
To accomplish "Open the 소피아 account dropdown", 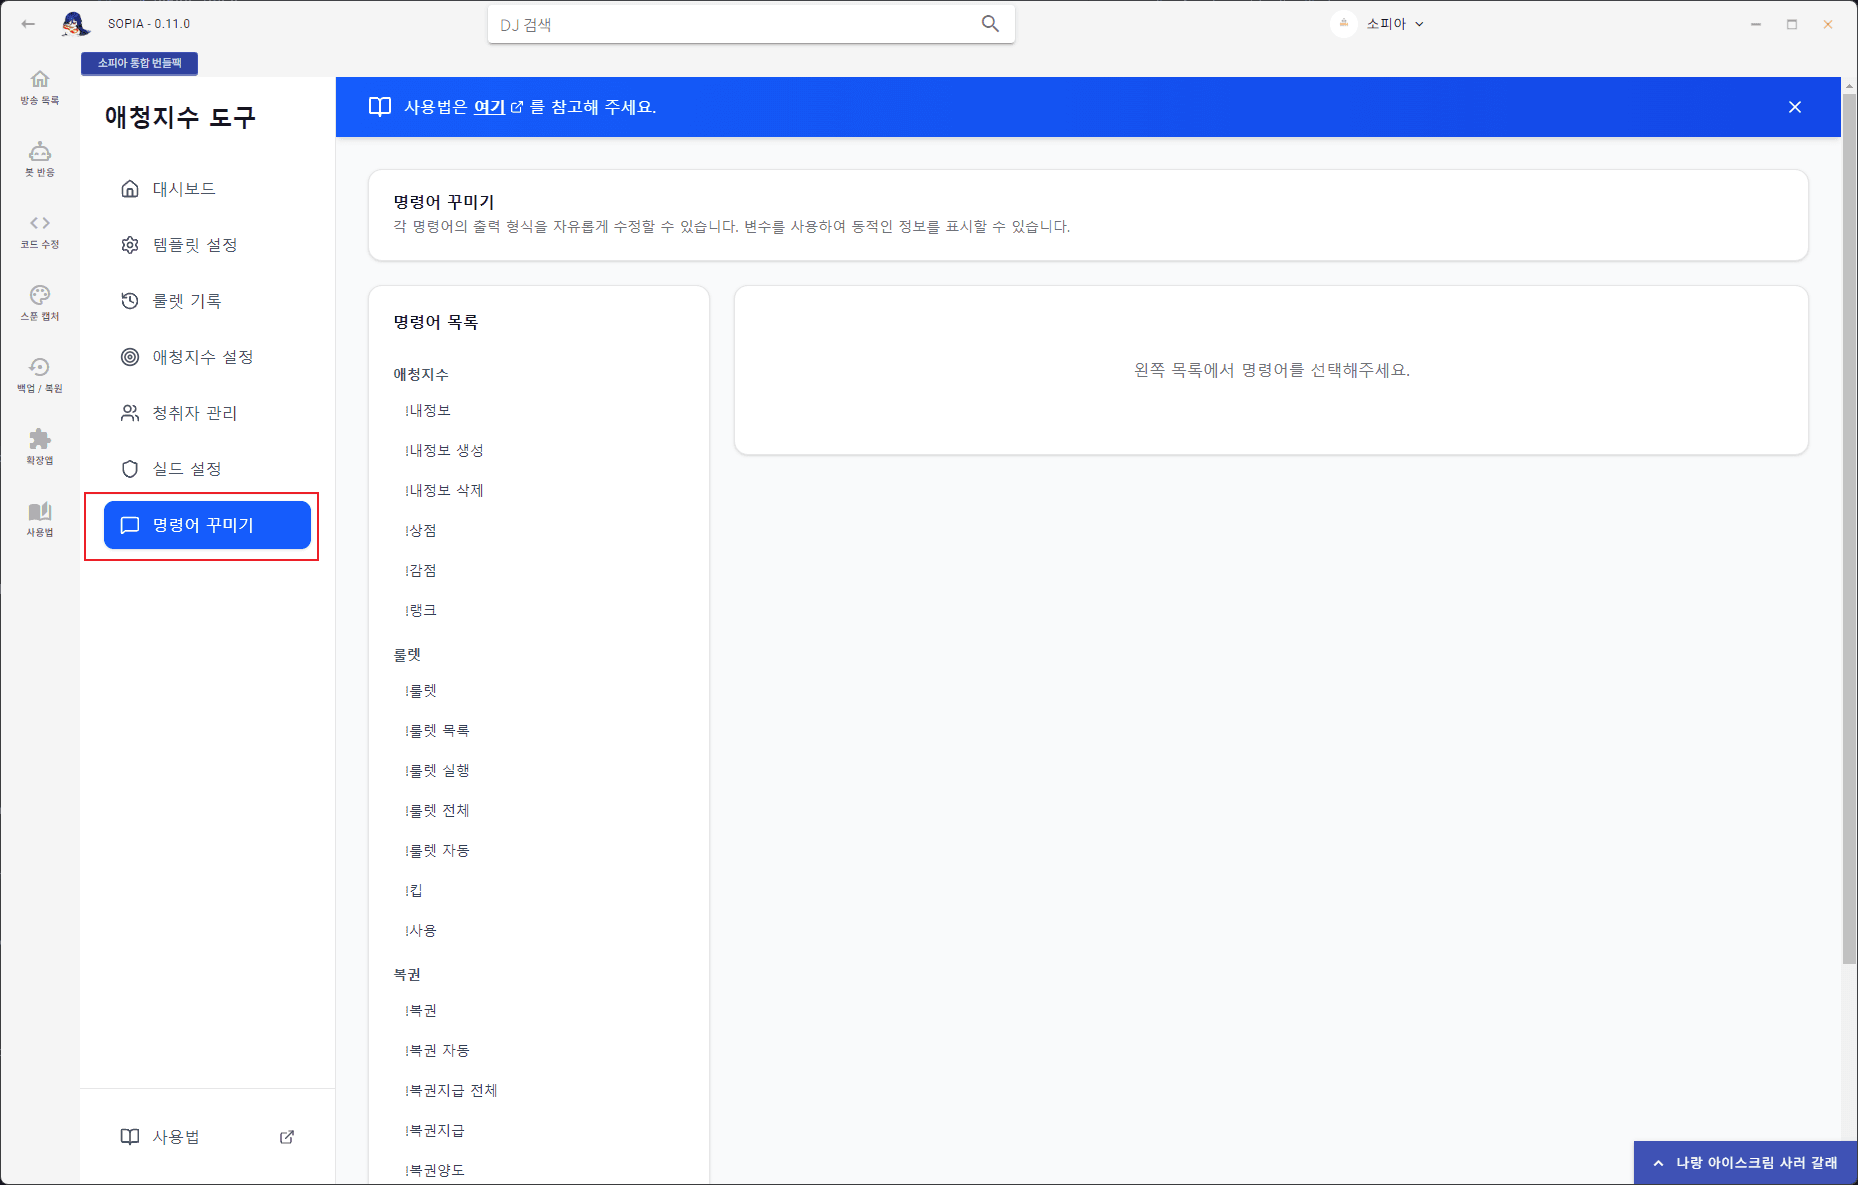I will coord(1380,23).
